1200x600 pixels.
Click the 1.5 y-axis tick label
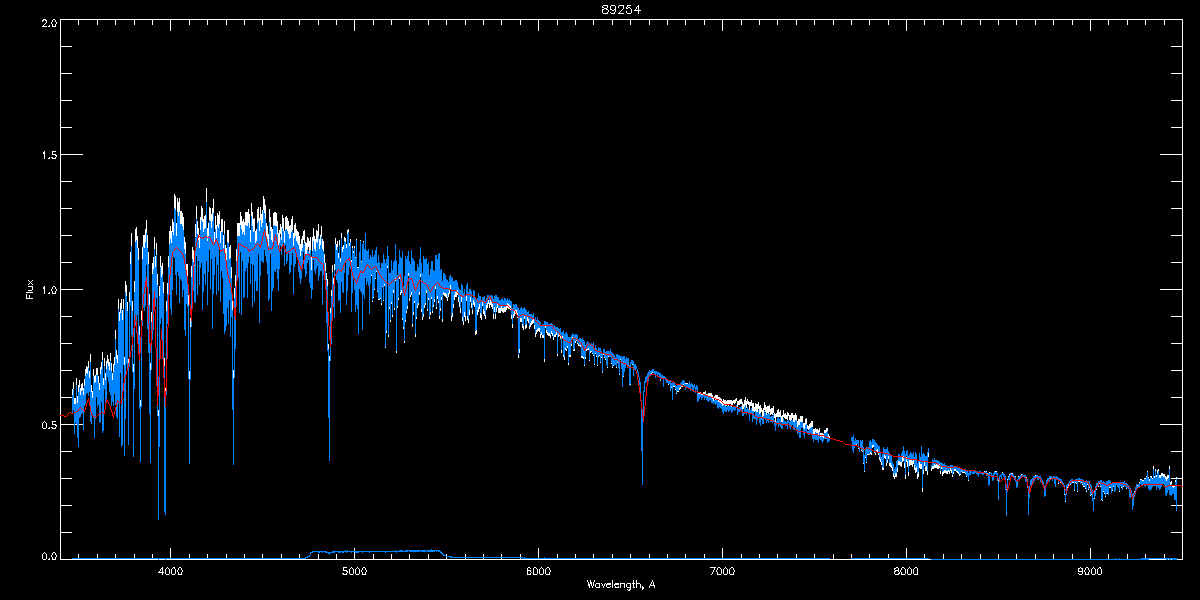48,156
